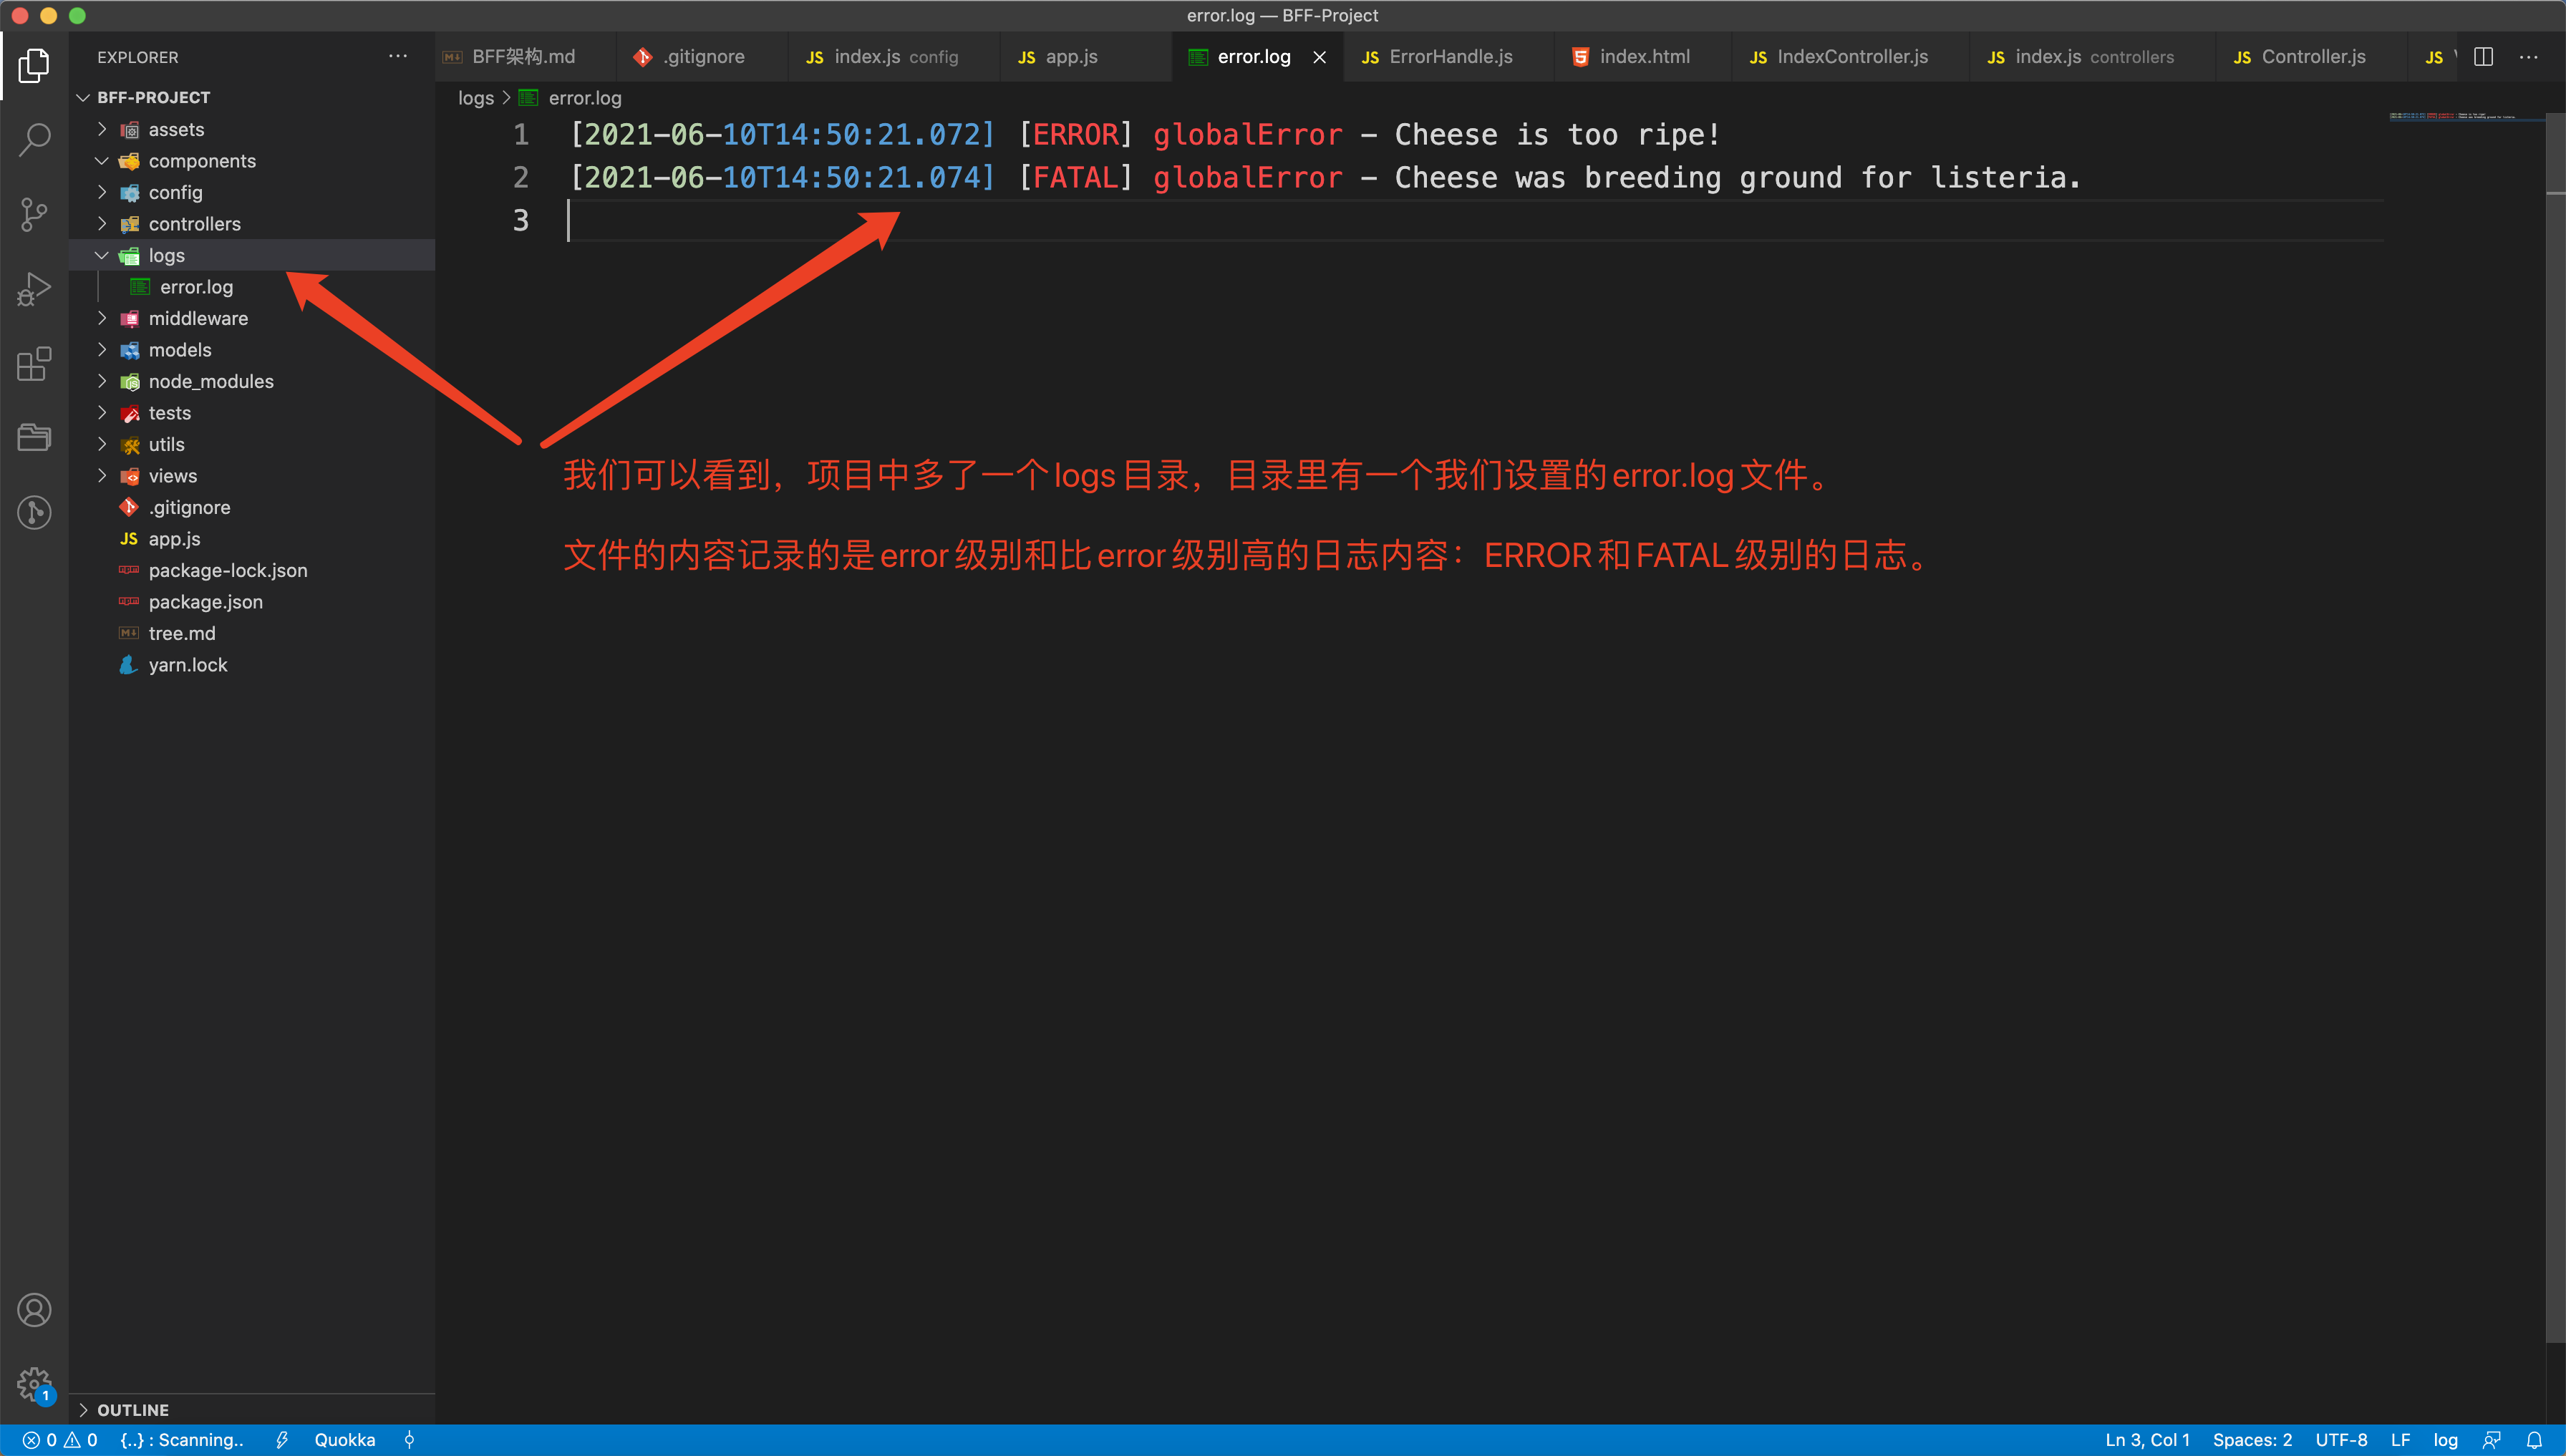
Task: Click logs in the breadcrumb
Action: [476, 98]
